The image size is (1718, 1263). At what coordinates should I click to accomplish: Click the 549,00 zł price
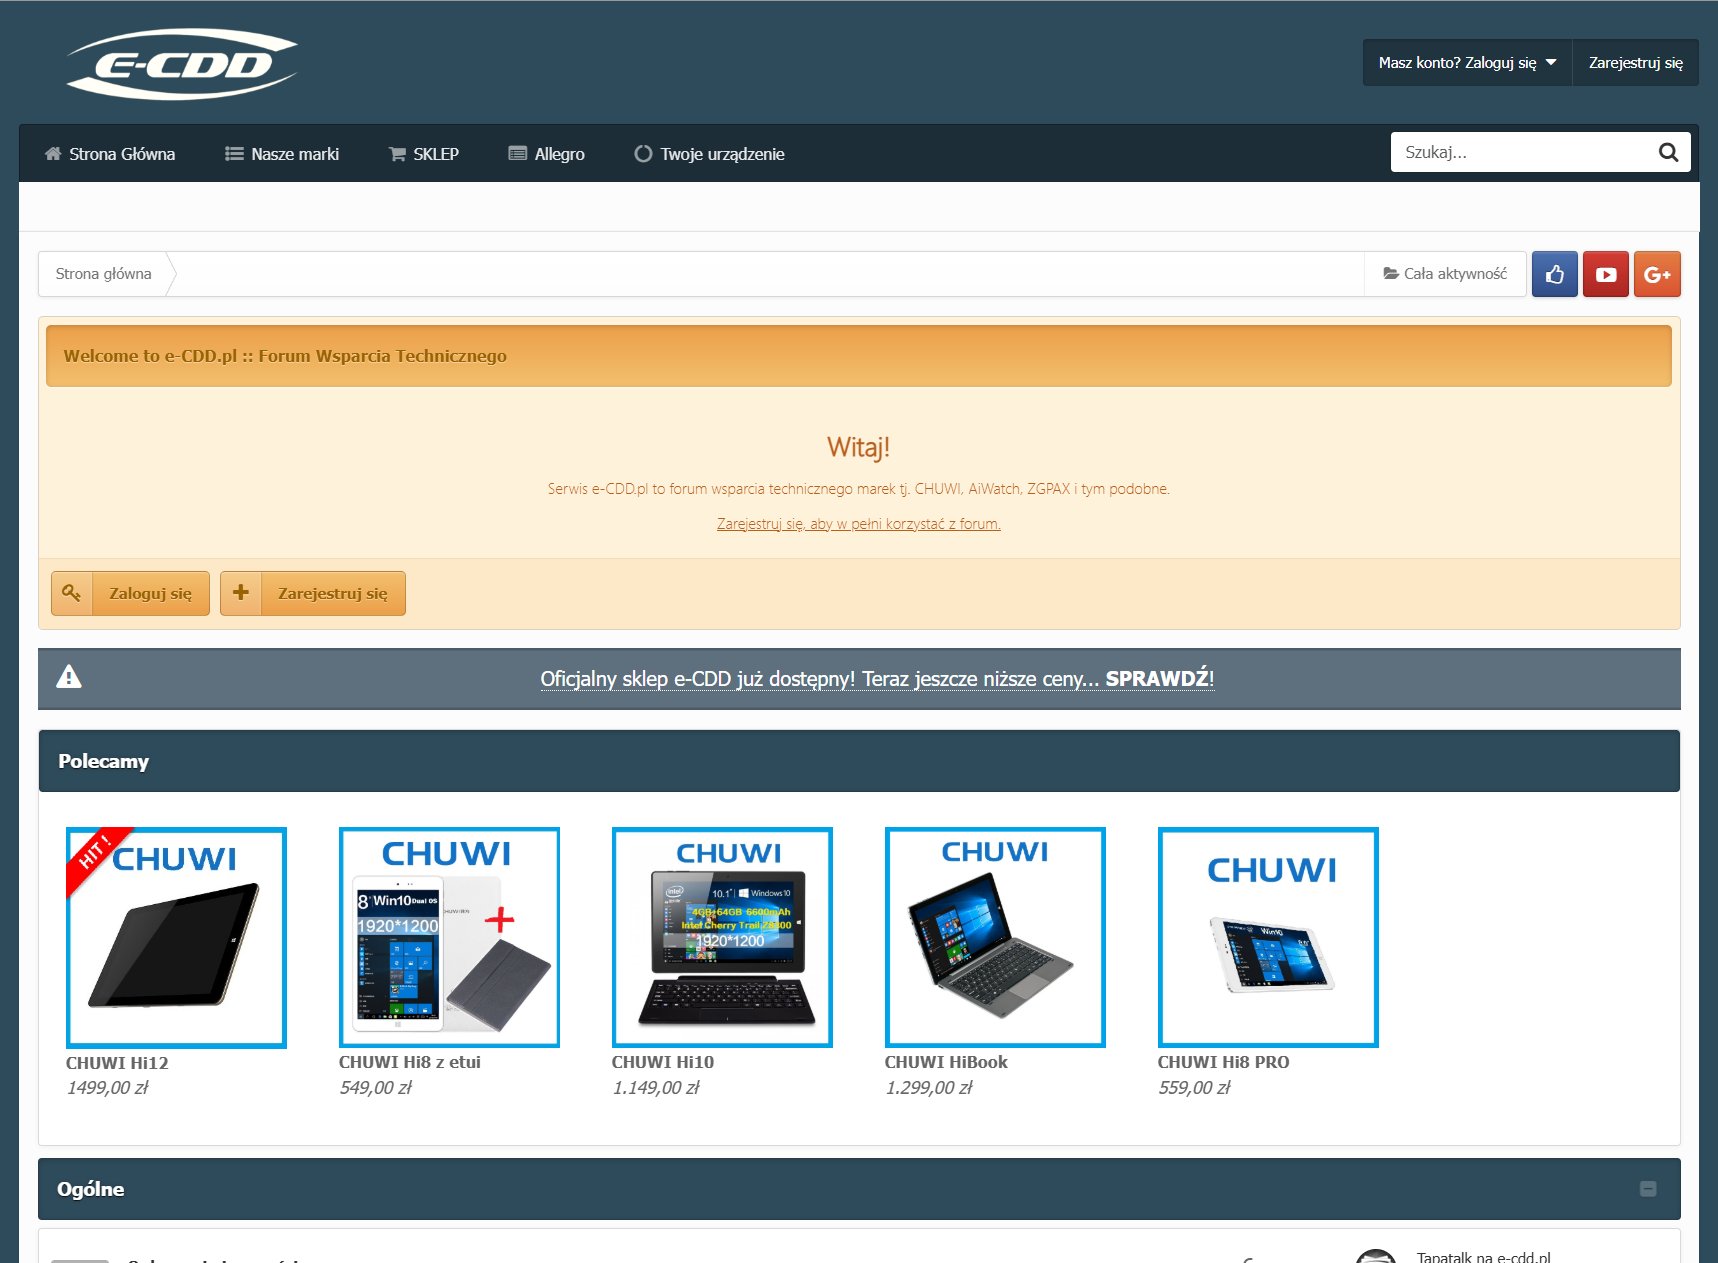tap(376, 1088)
